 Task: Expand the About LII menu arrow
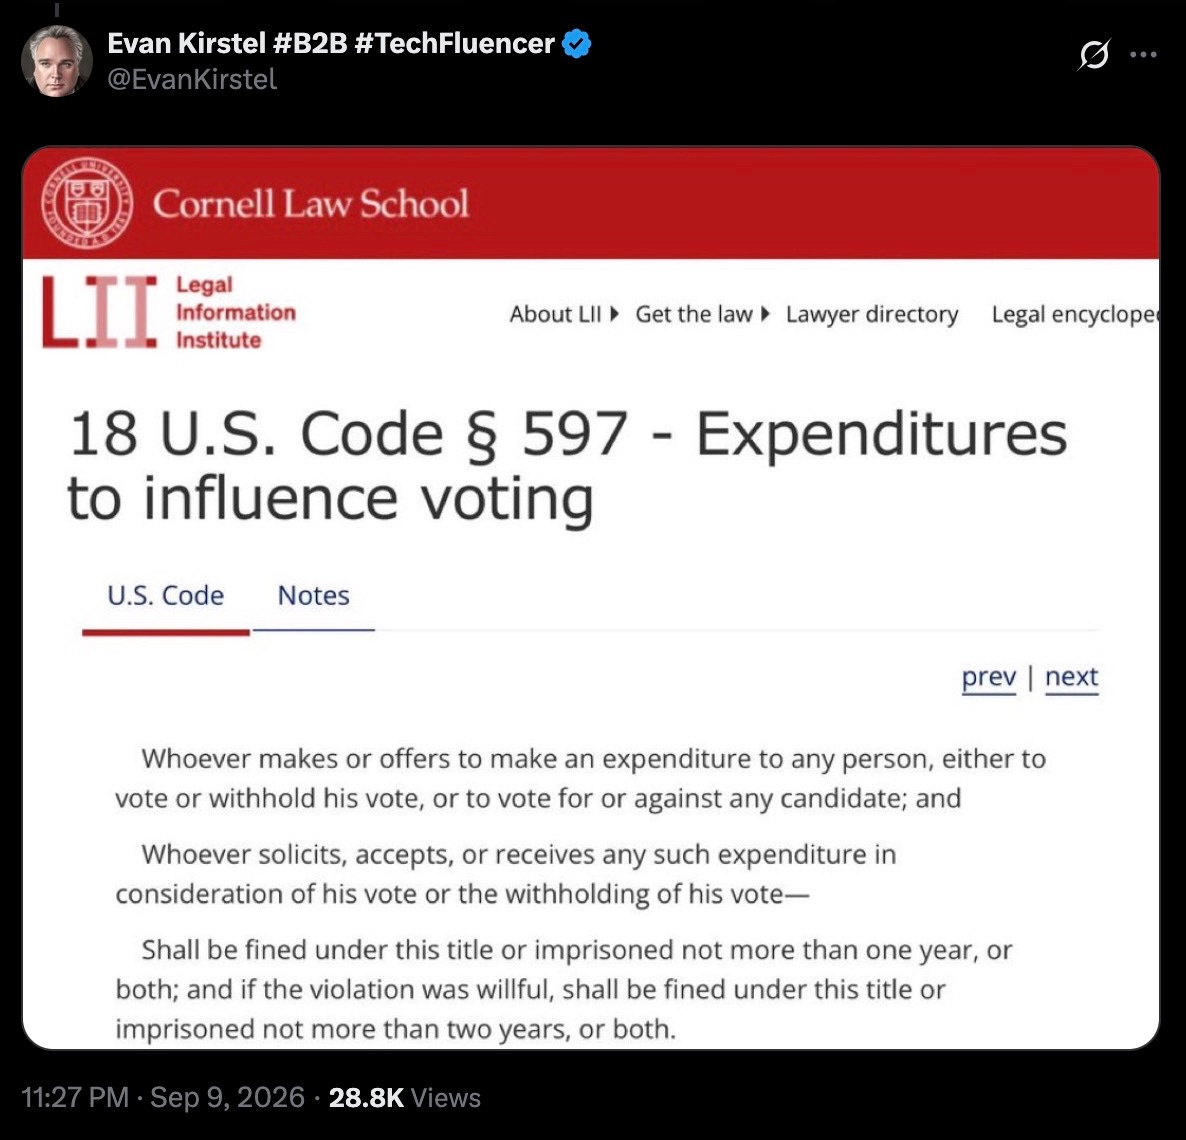click(614, 313)
